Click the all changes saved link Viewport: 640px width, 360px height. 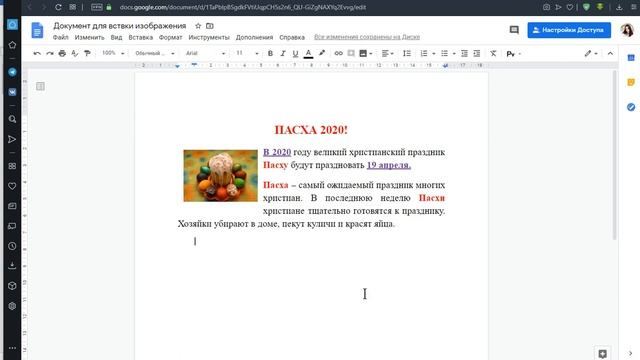[367, 37]
